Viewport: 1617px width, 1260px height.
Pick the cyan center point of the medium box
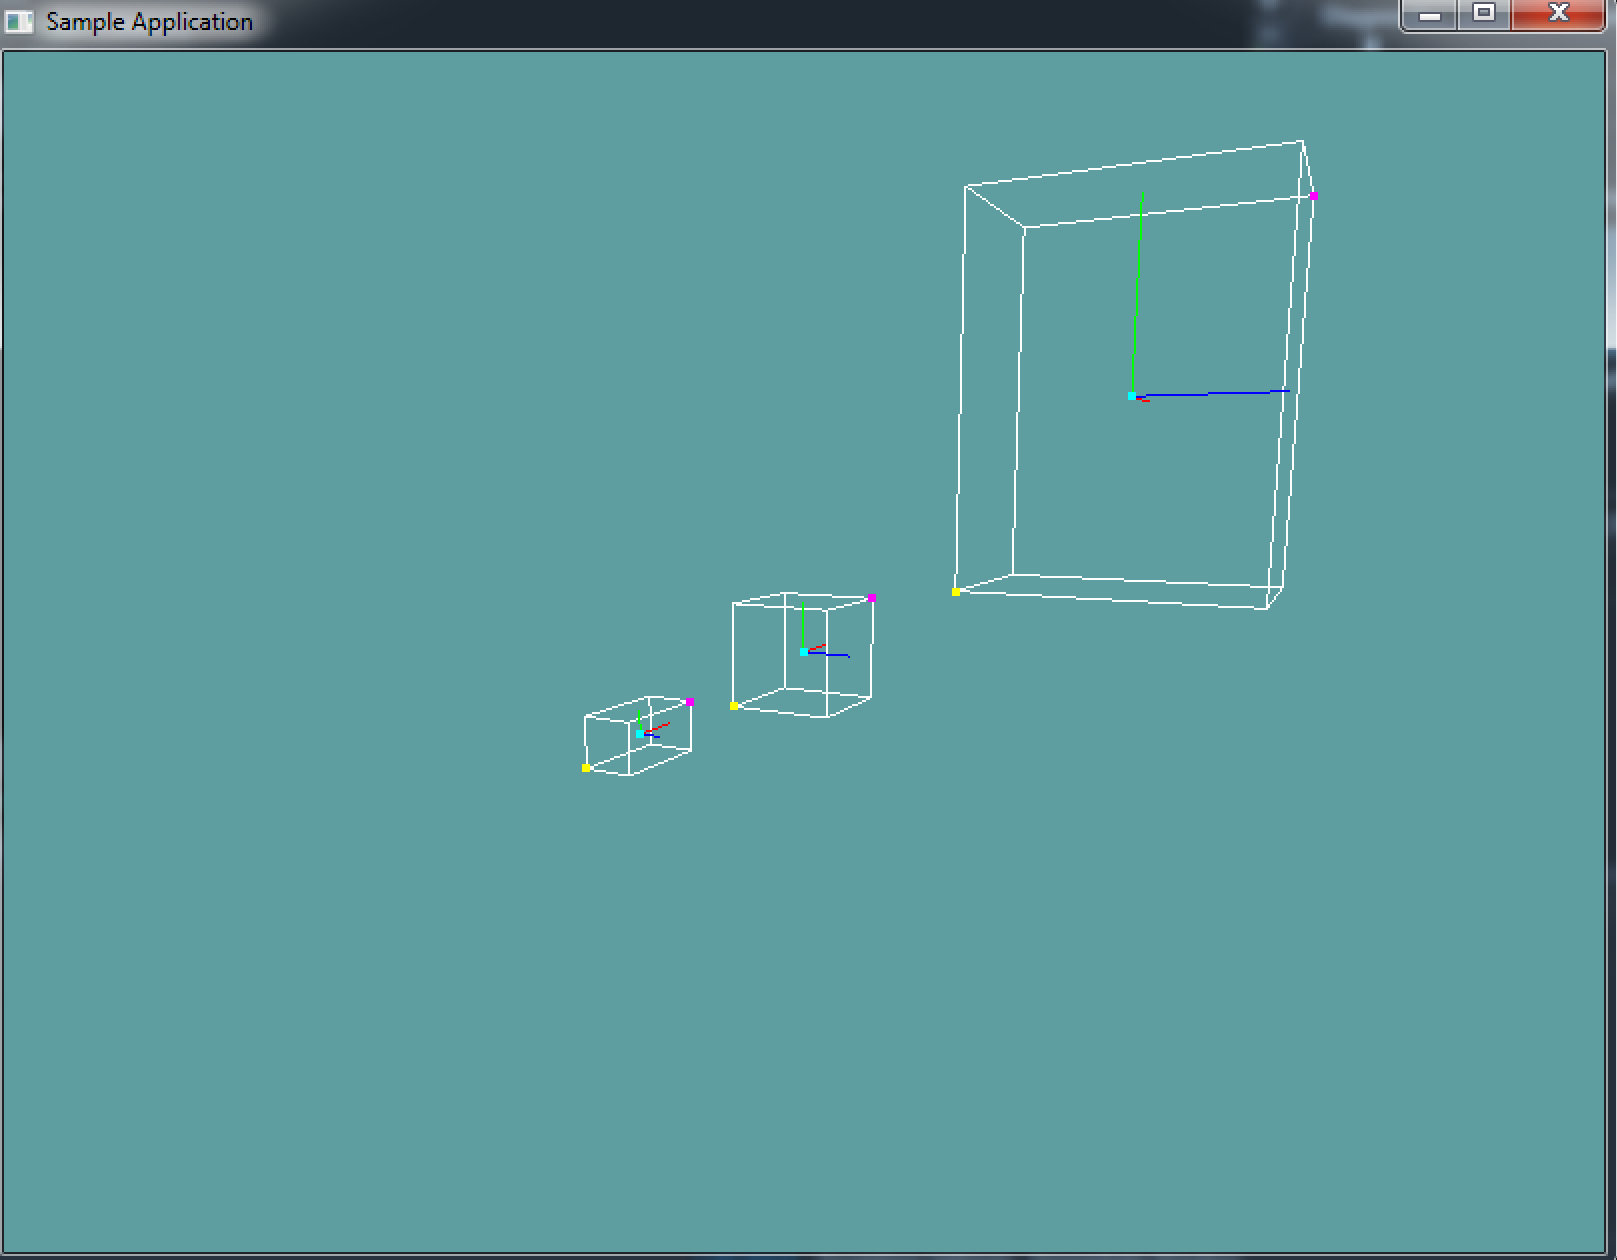point(804,652)
